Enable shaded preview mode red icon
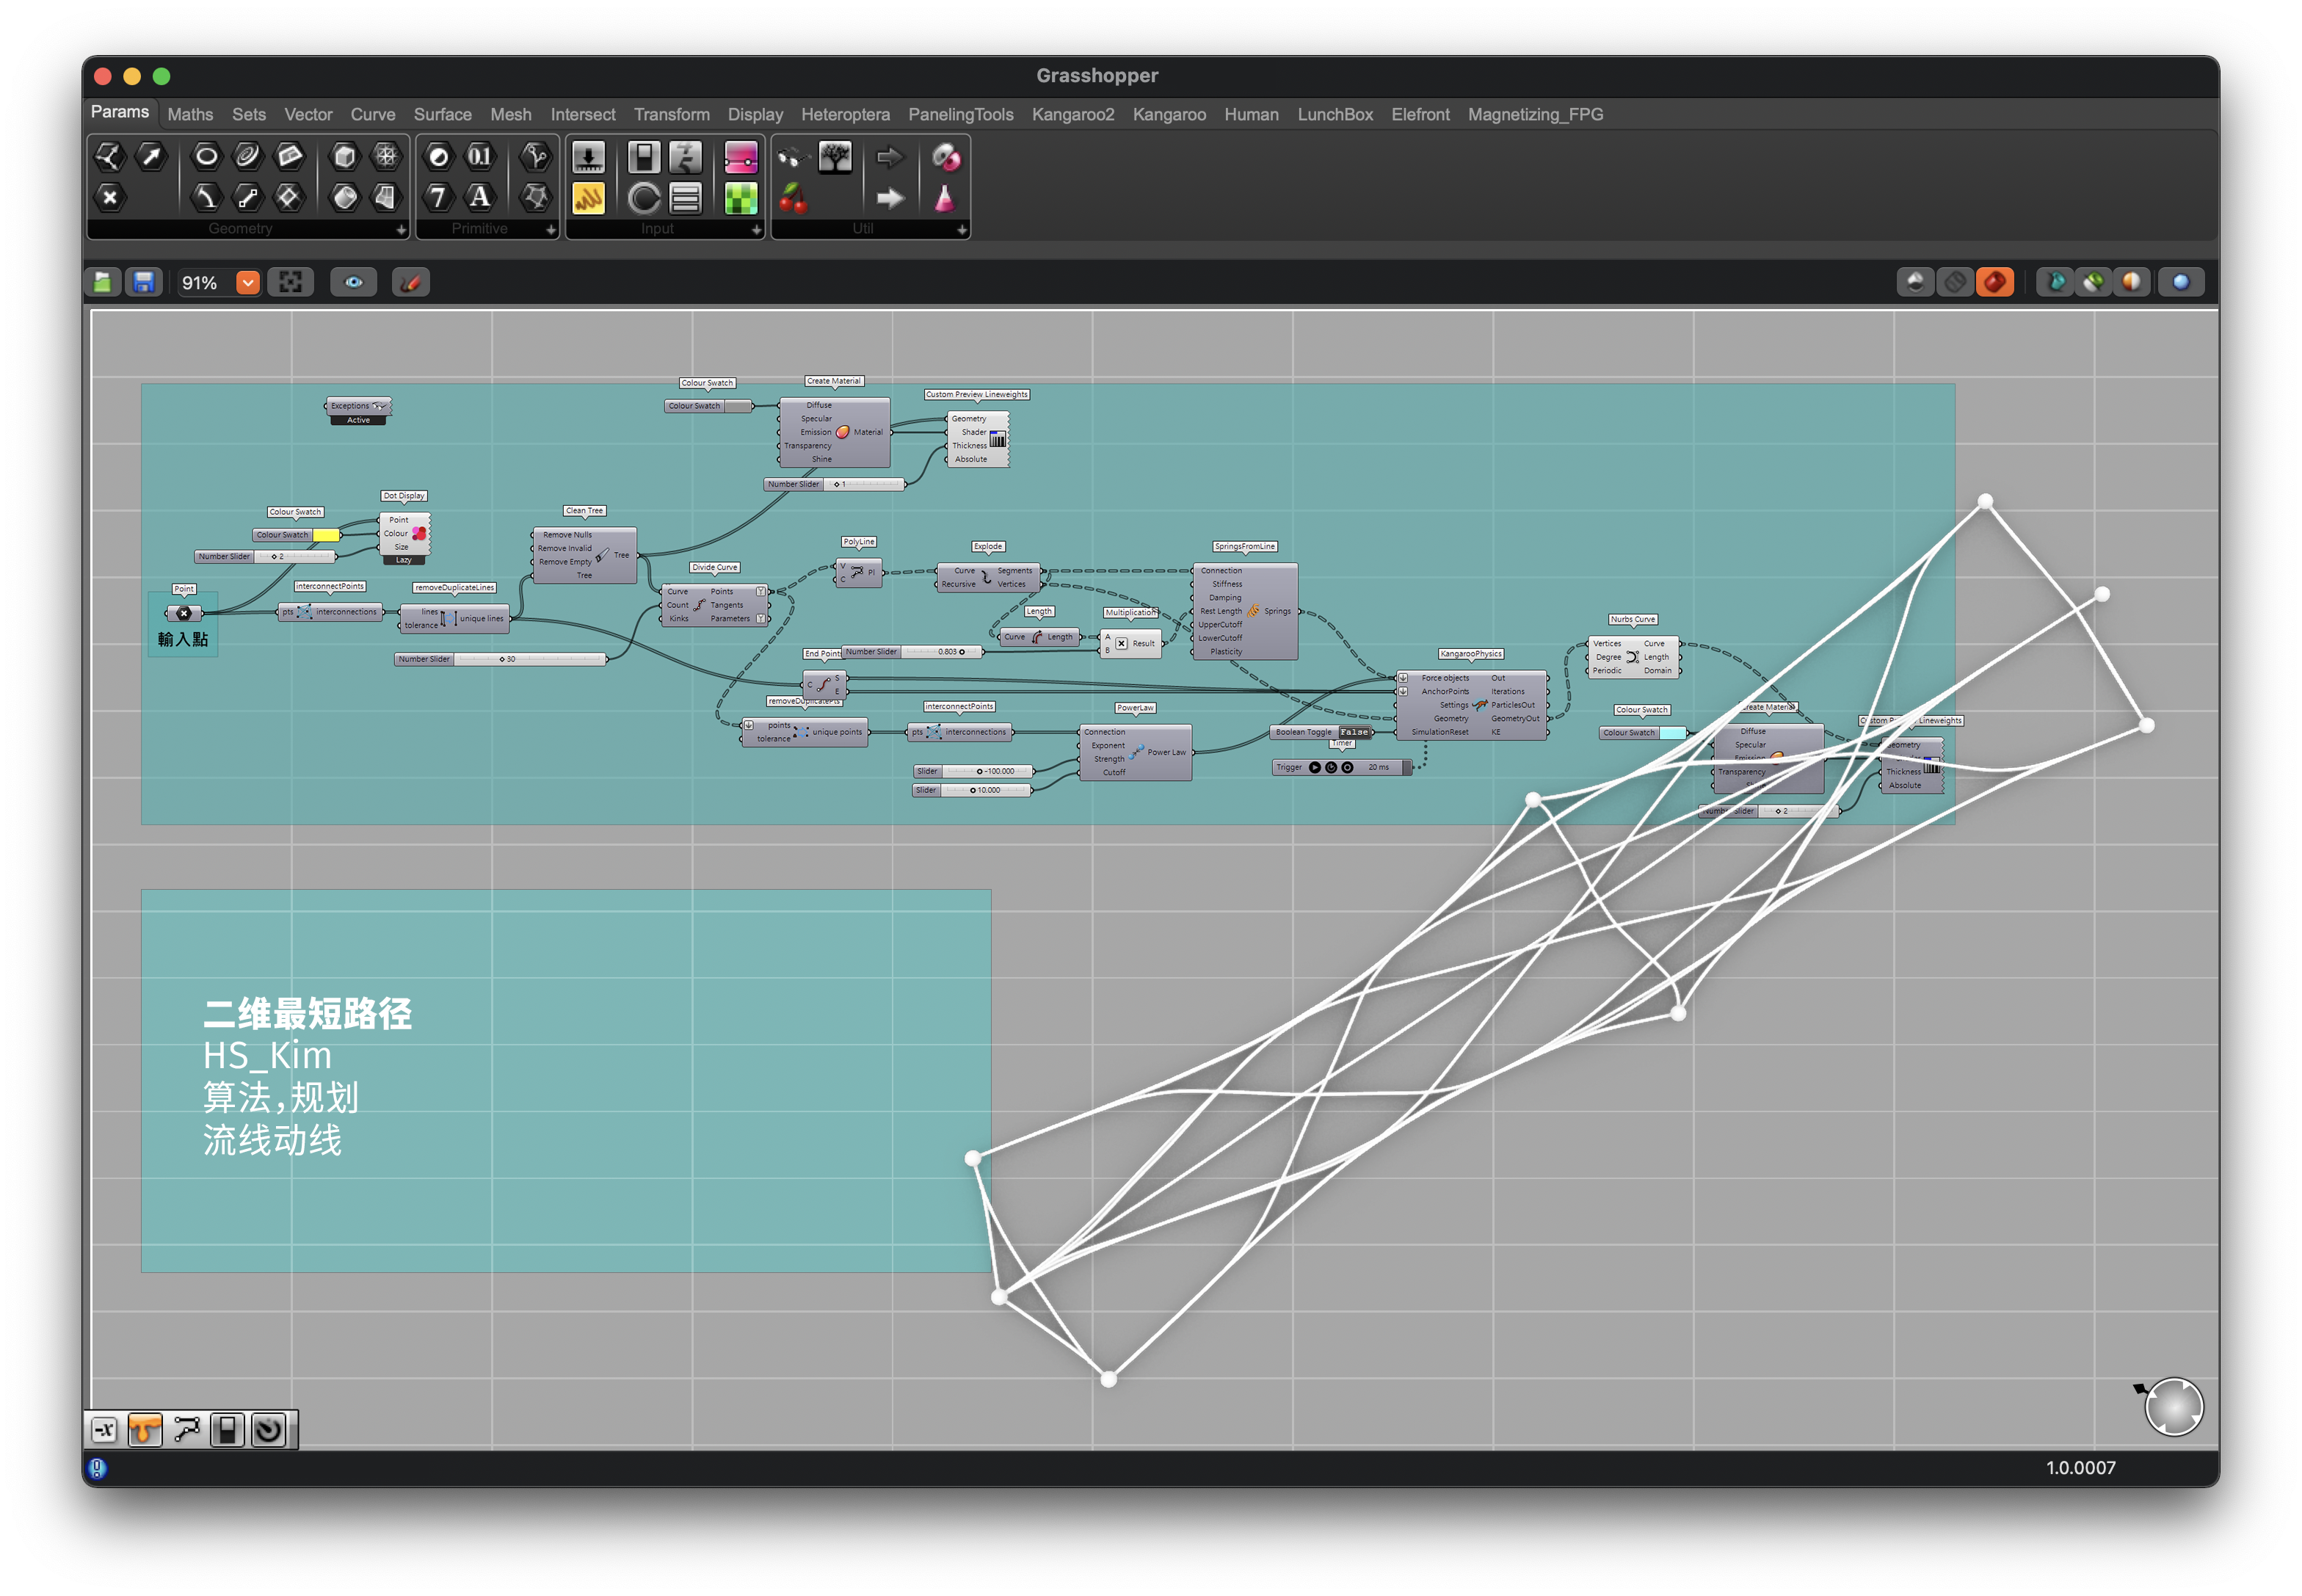The height and width of the screenshot is (1596, 2302). click(x=1995, y=283)
